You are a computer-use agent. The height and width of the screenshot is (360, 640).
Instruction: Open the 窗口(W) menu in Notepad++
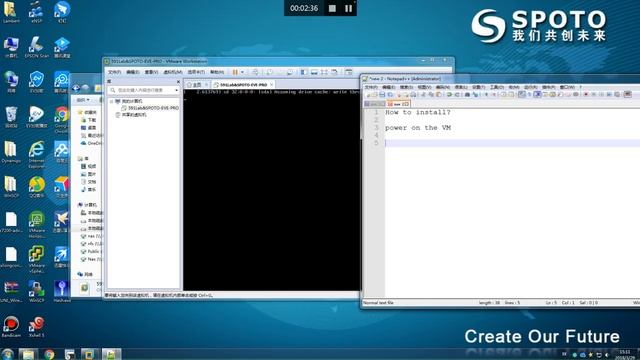(567, 87)
